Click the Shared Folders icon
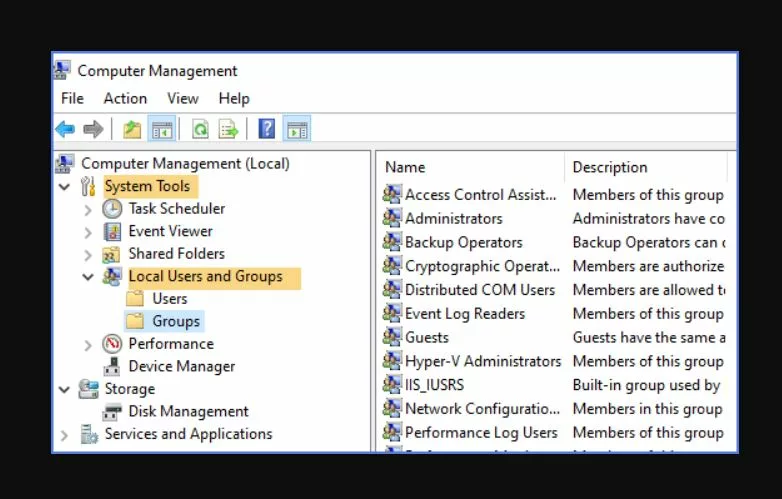The width and height of the screenshot is (782, 499). (x=111, y=254)
